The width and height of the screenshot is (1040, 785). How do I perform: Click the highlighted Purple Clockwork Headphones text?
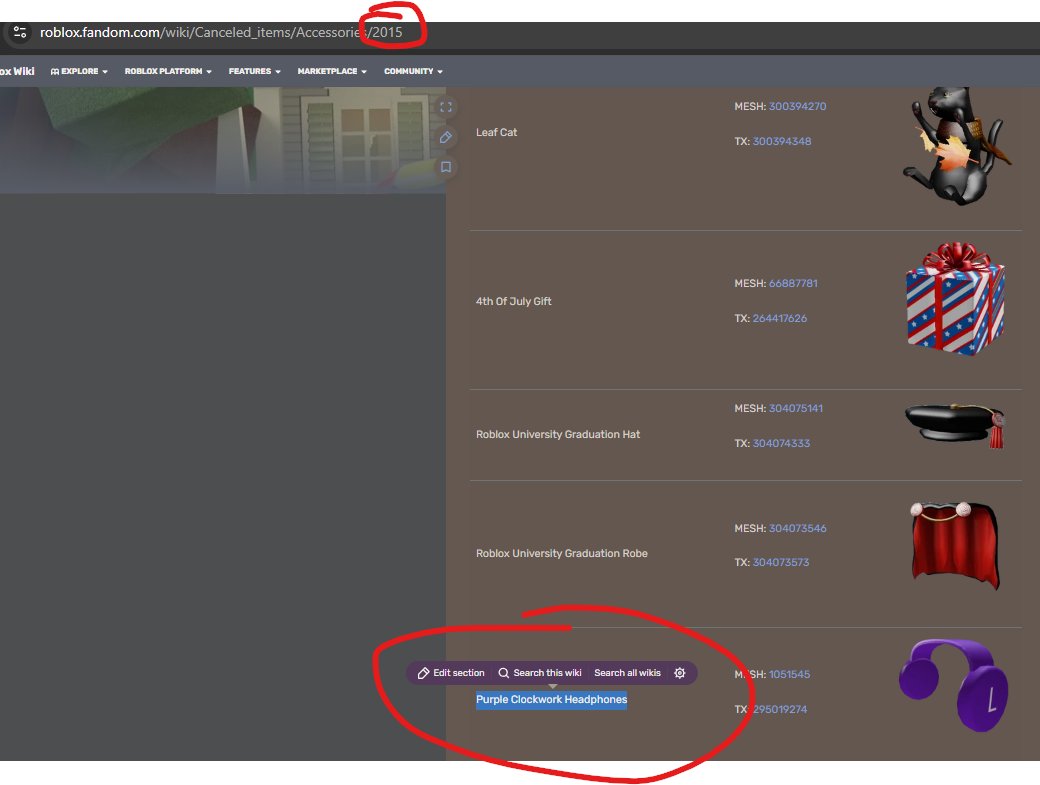551,699
